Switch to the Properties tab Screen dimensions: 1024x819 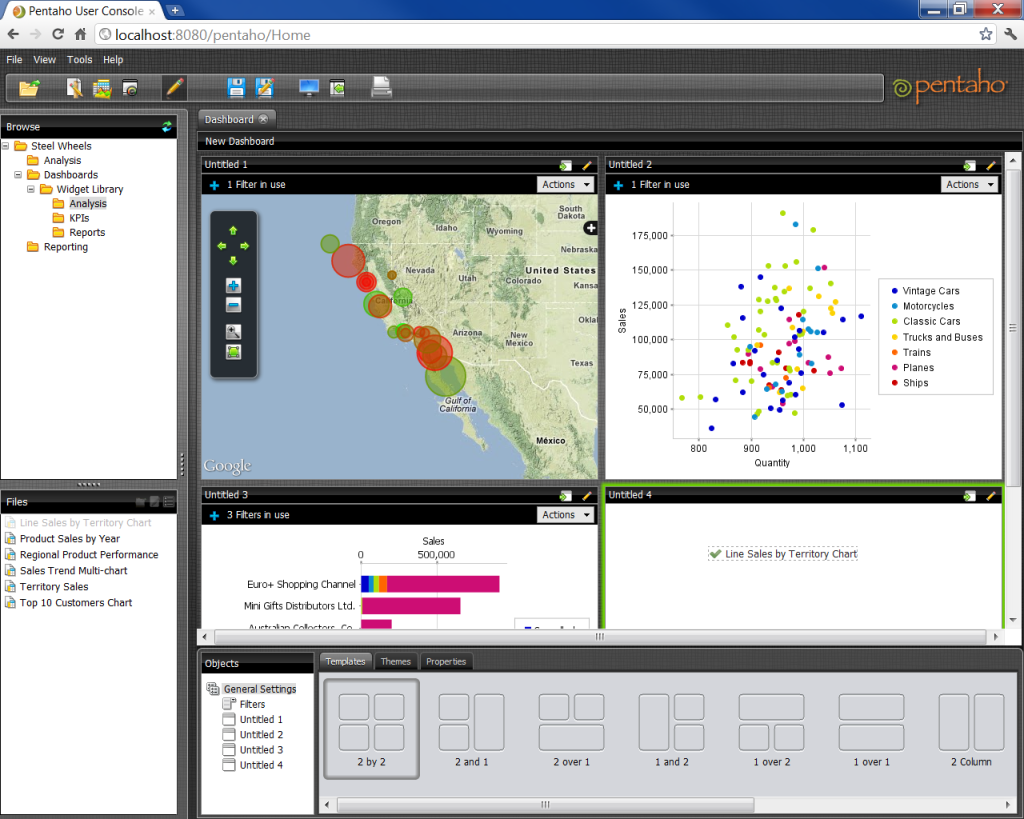click(x=446, y=662)
